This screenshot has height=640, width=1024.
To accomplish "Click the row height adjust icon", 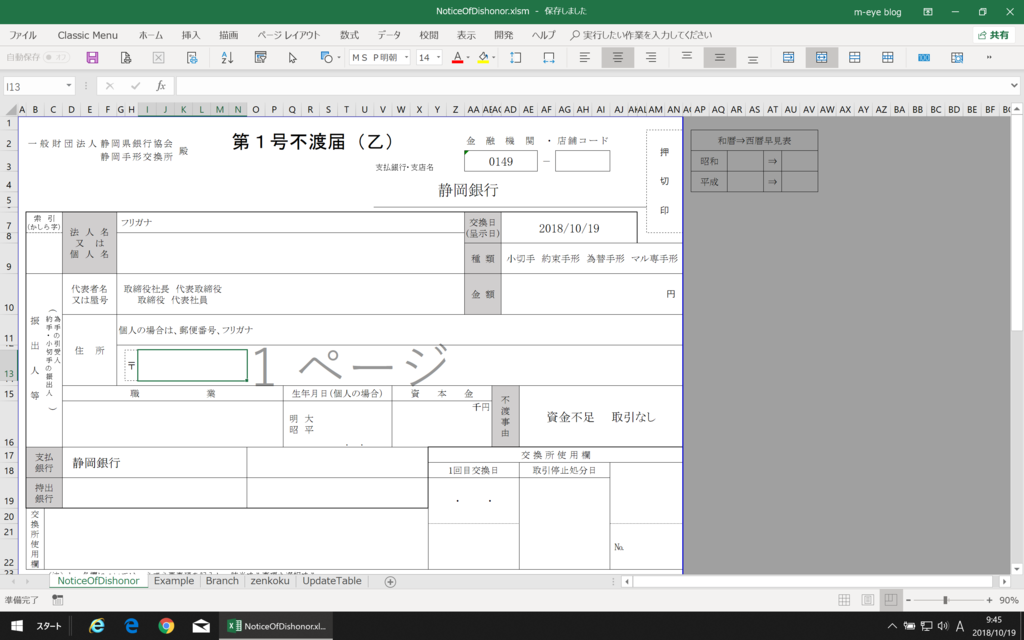I will [x=515, y=57].
